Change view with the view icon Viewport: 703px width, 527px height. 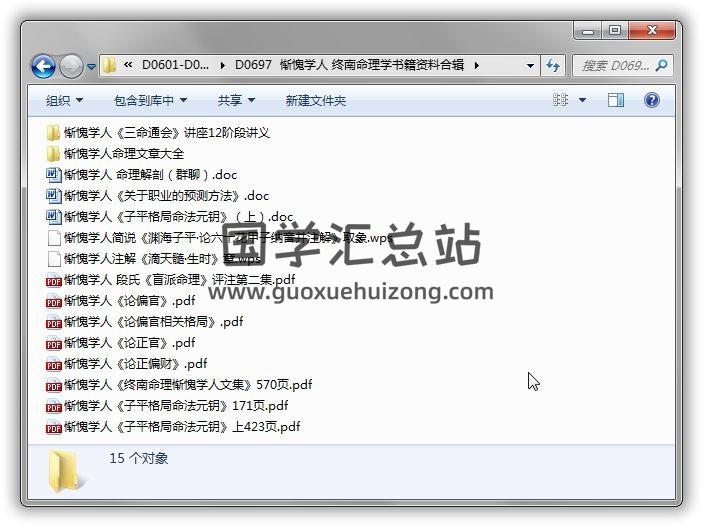click(x=560, y=100)
